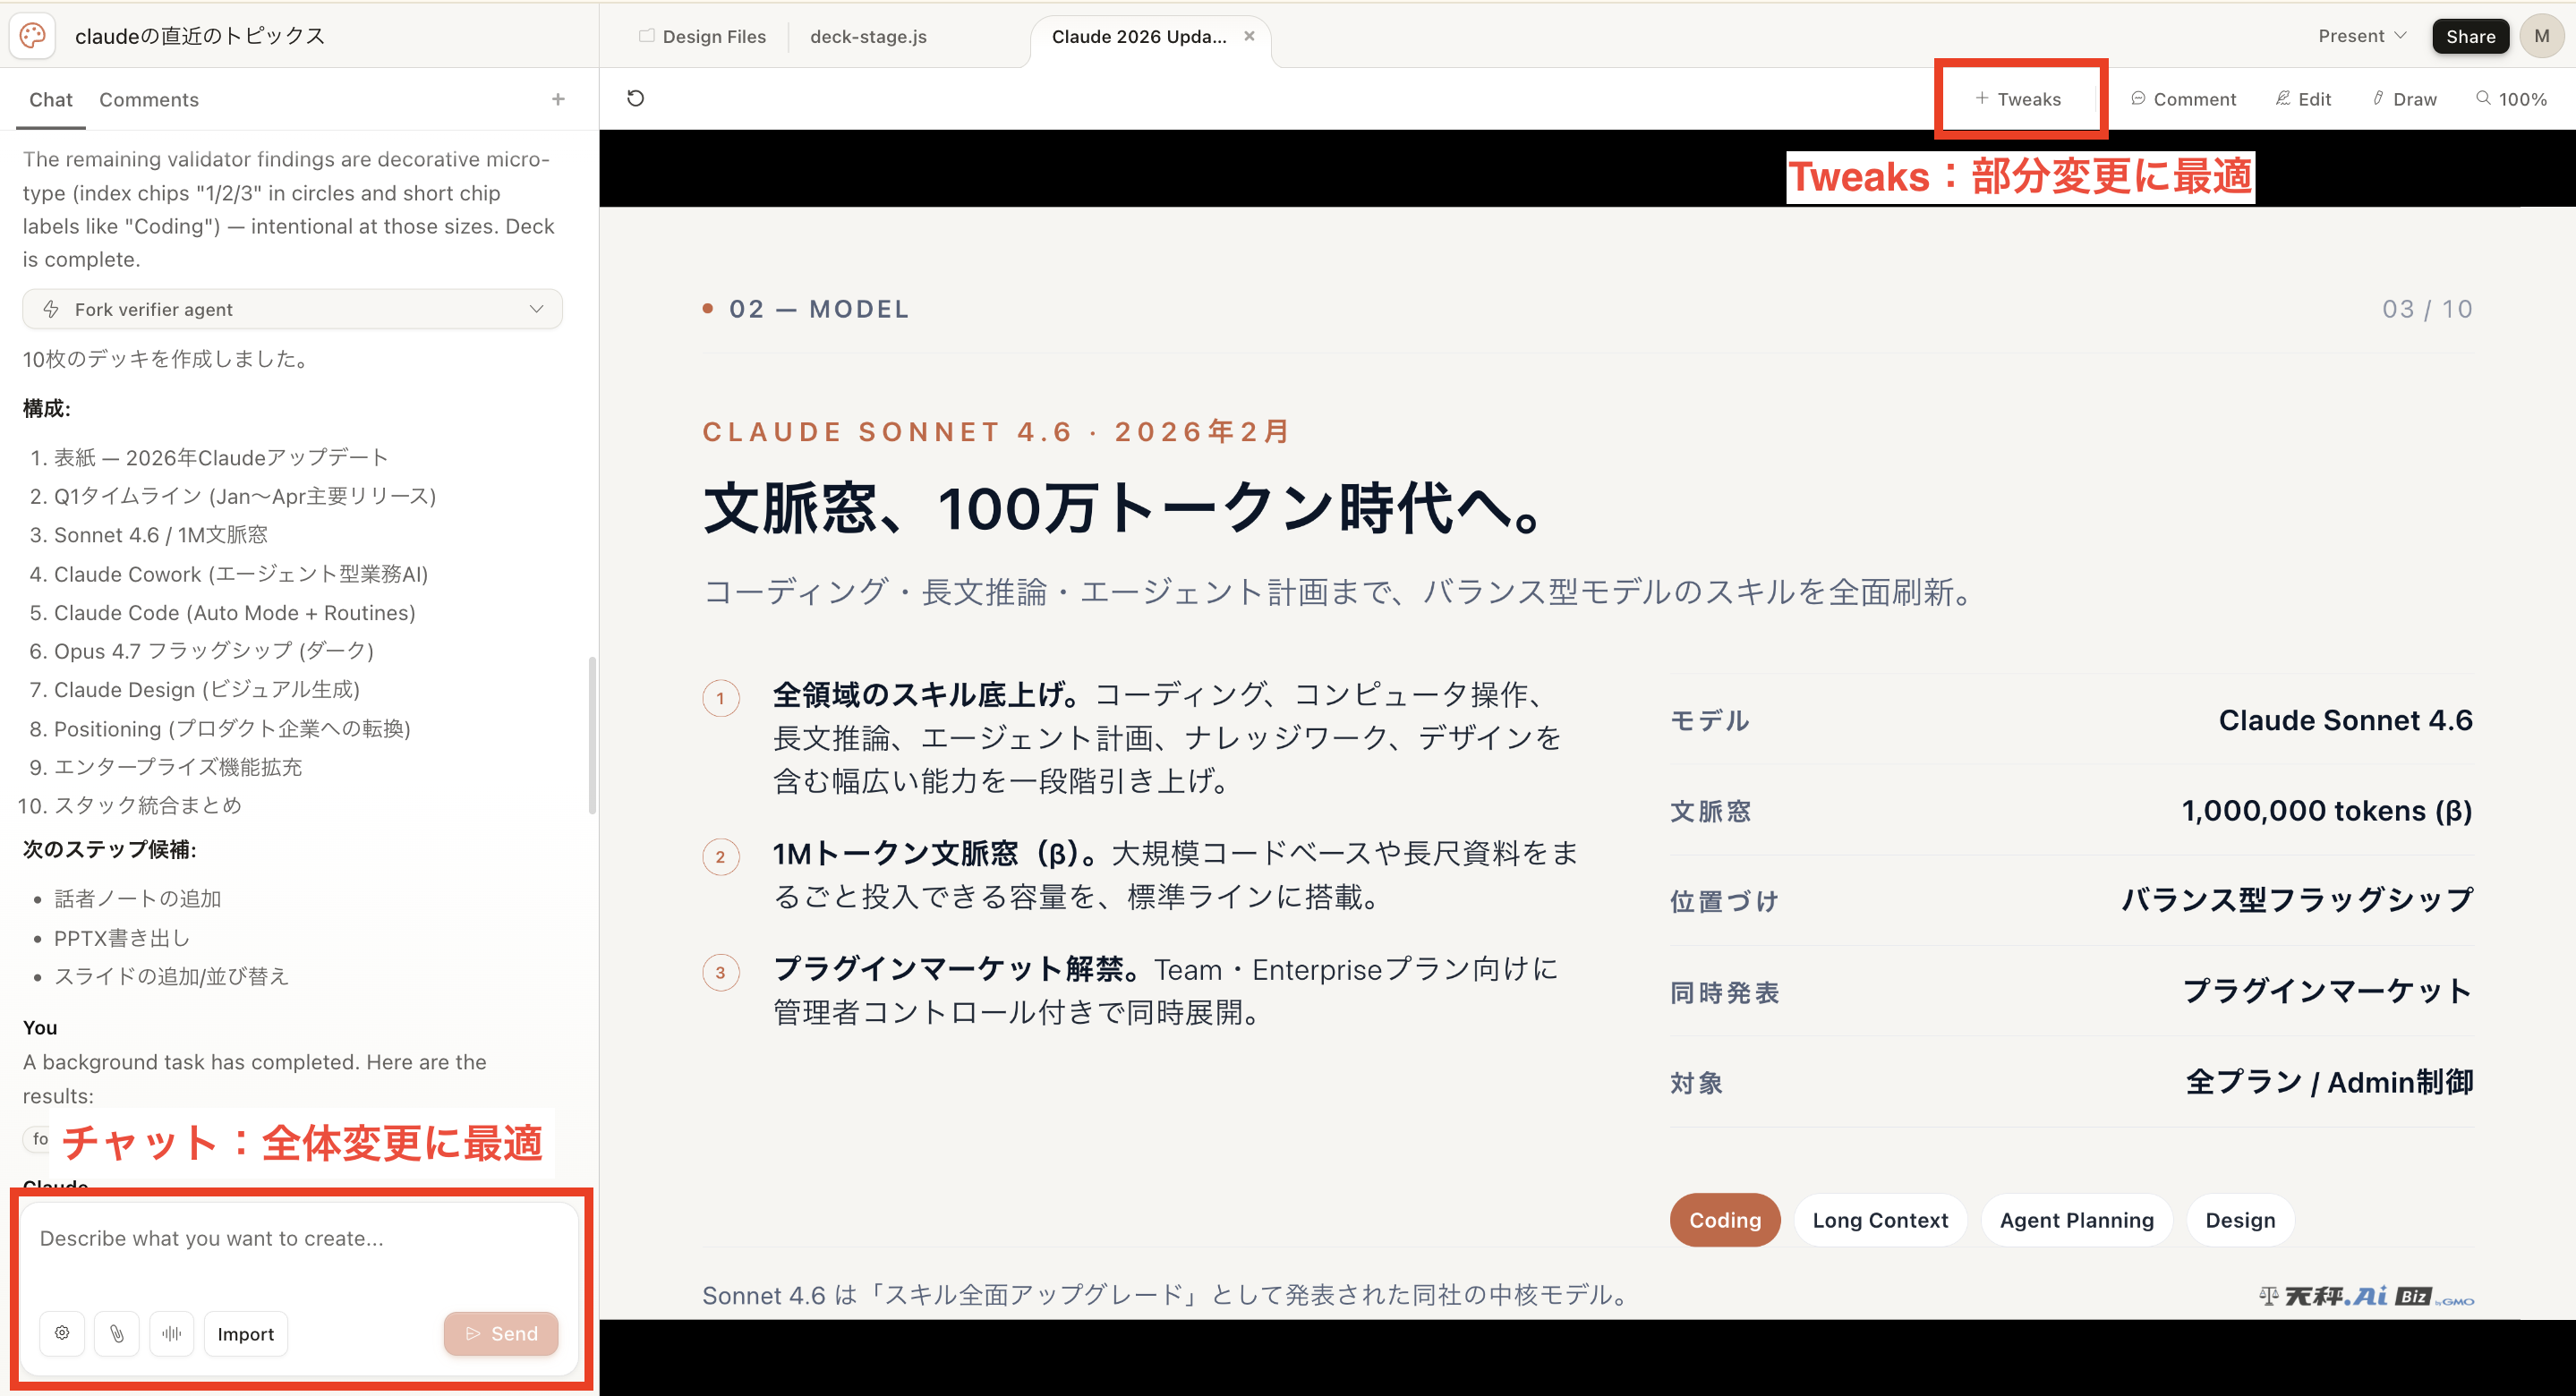The width and height of the screenshot is (2576, 1396).
Task: Switch to the Chat tab
Action: 51,99
